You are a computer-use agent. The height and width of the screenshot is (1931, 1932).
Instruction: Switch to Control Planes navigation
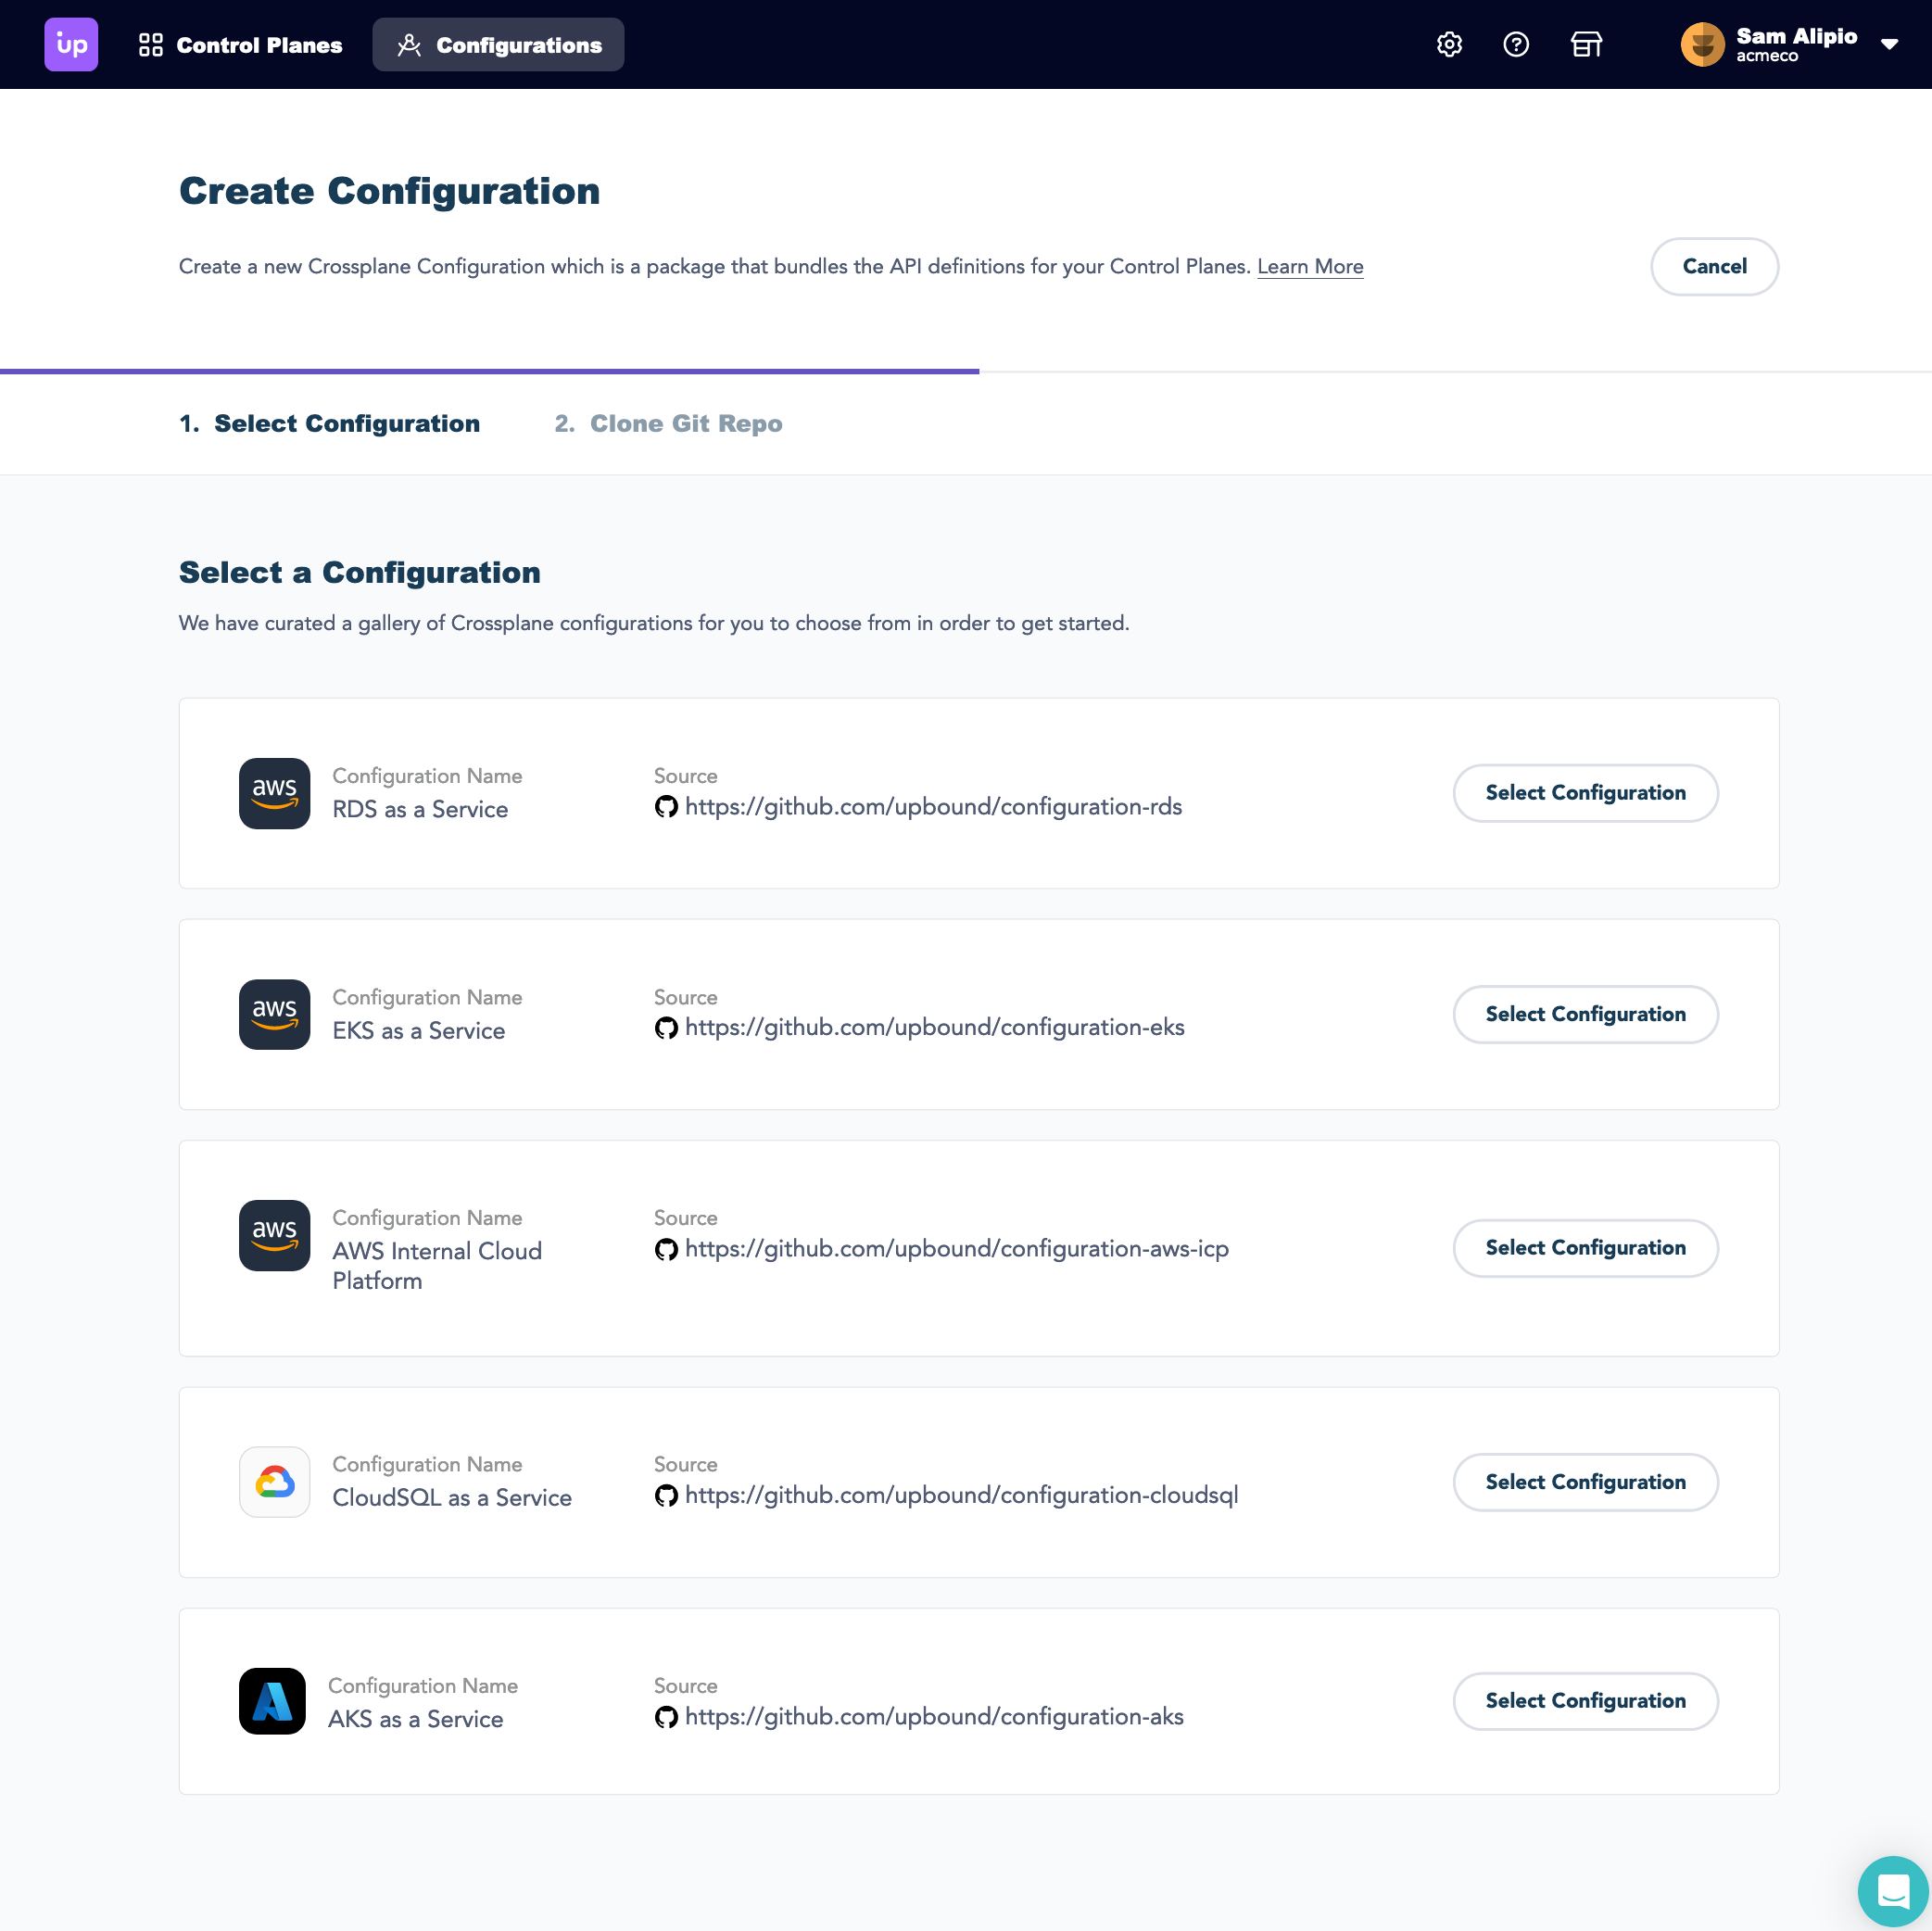pos(240,44)
